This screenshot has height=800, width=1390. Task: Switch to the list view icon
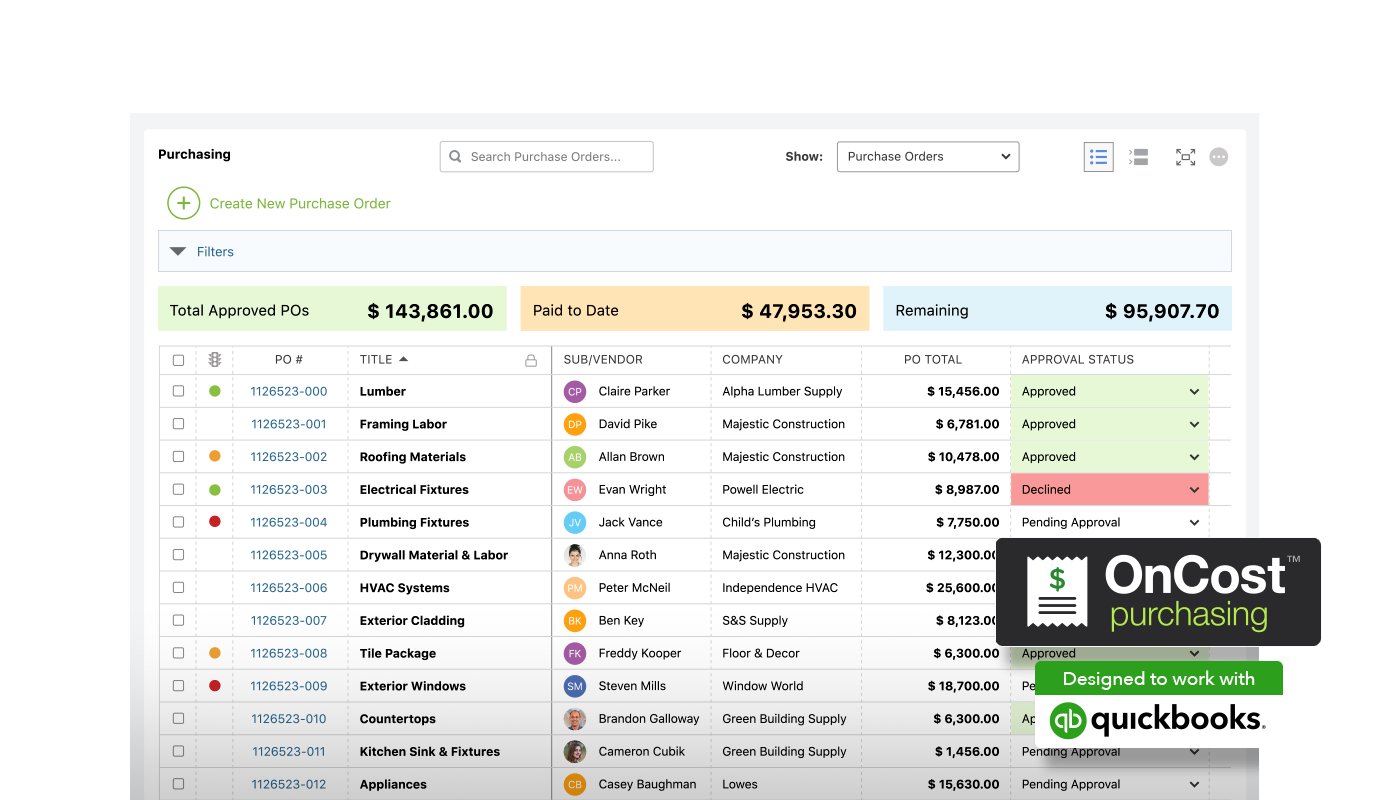(1098, 157)
